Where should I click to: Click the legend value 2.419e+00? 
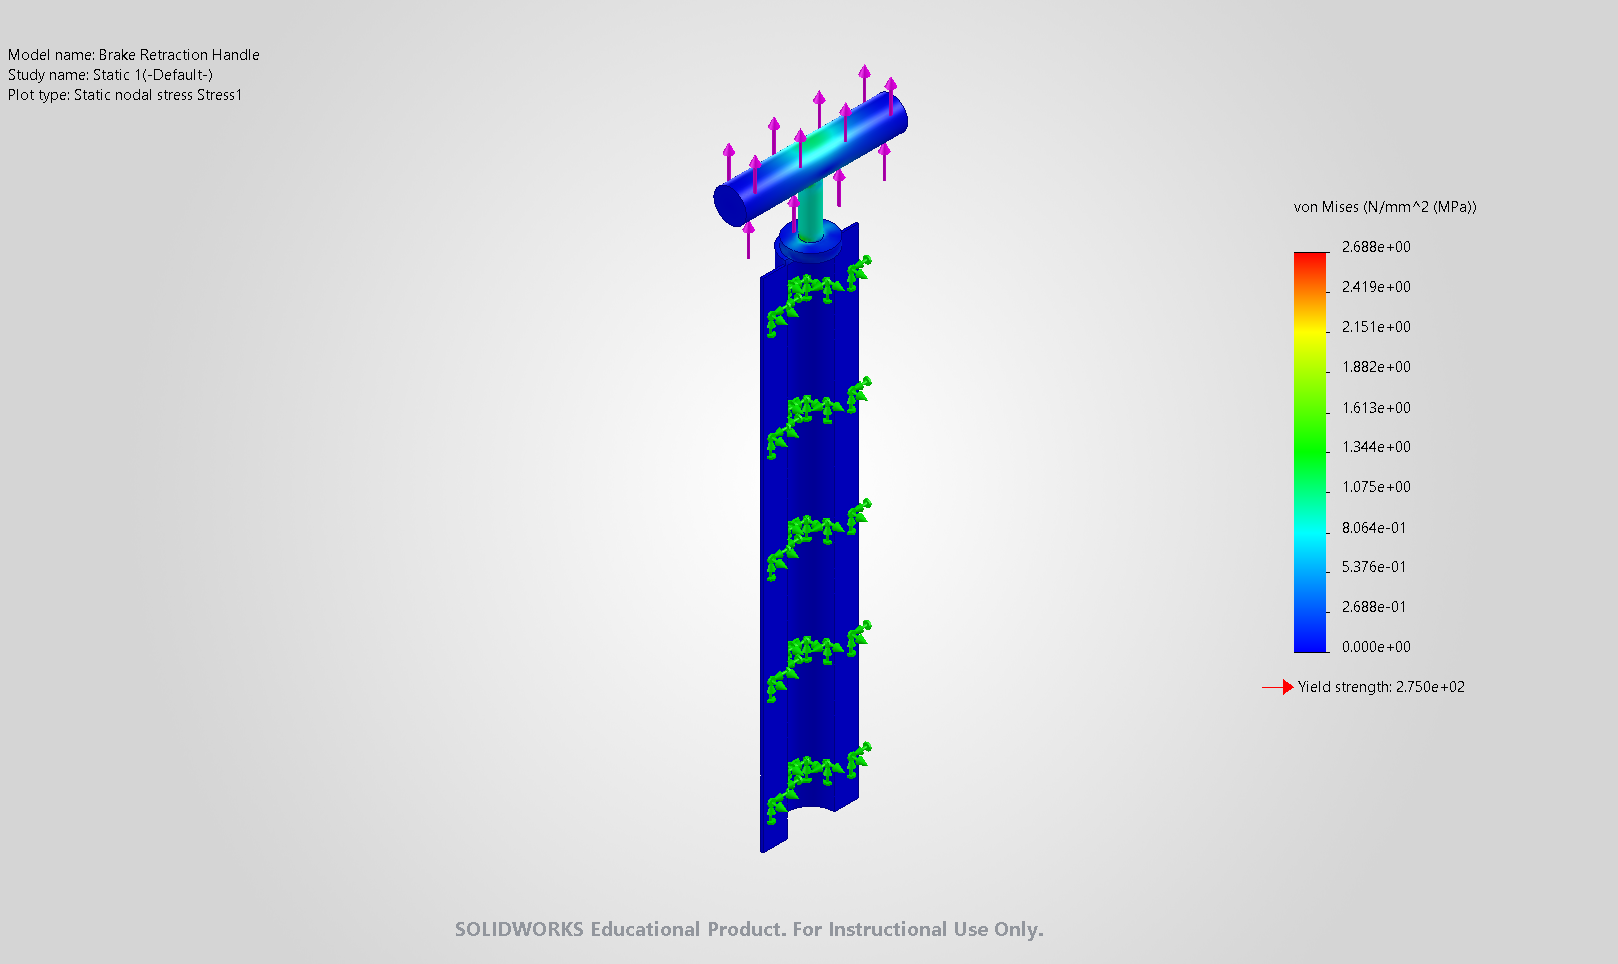[x=1376, y=287]
